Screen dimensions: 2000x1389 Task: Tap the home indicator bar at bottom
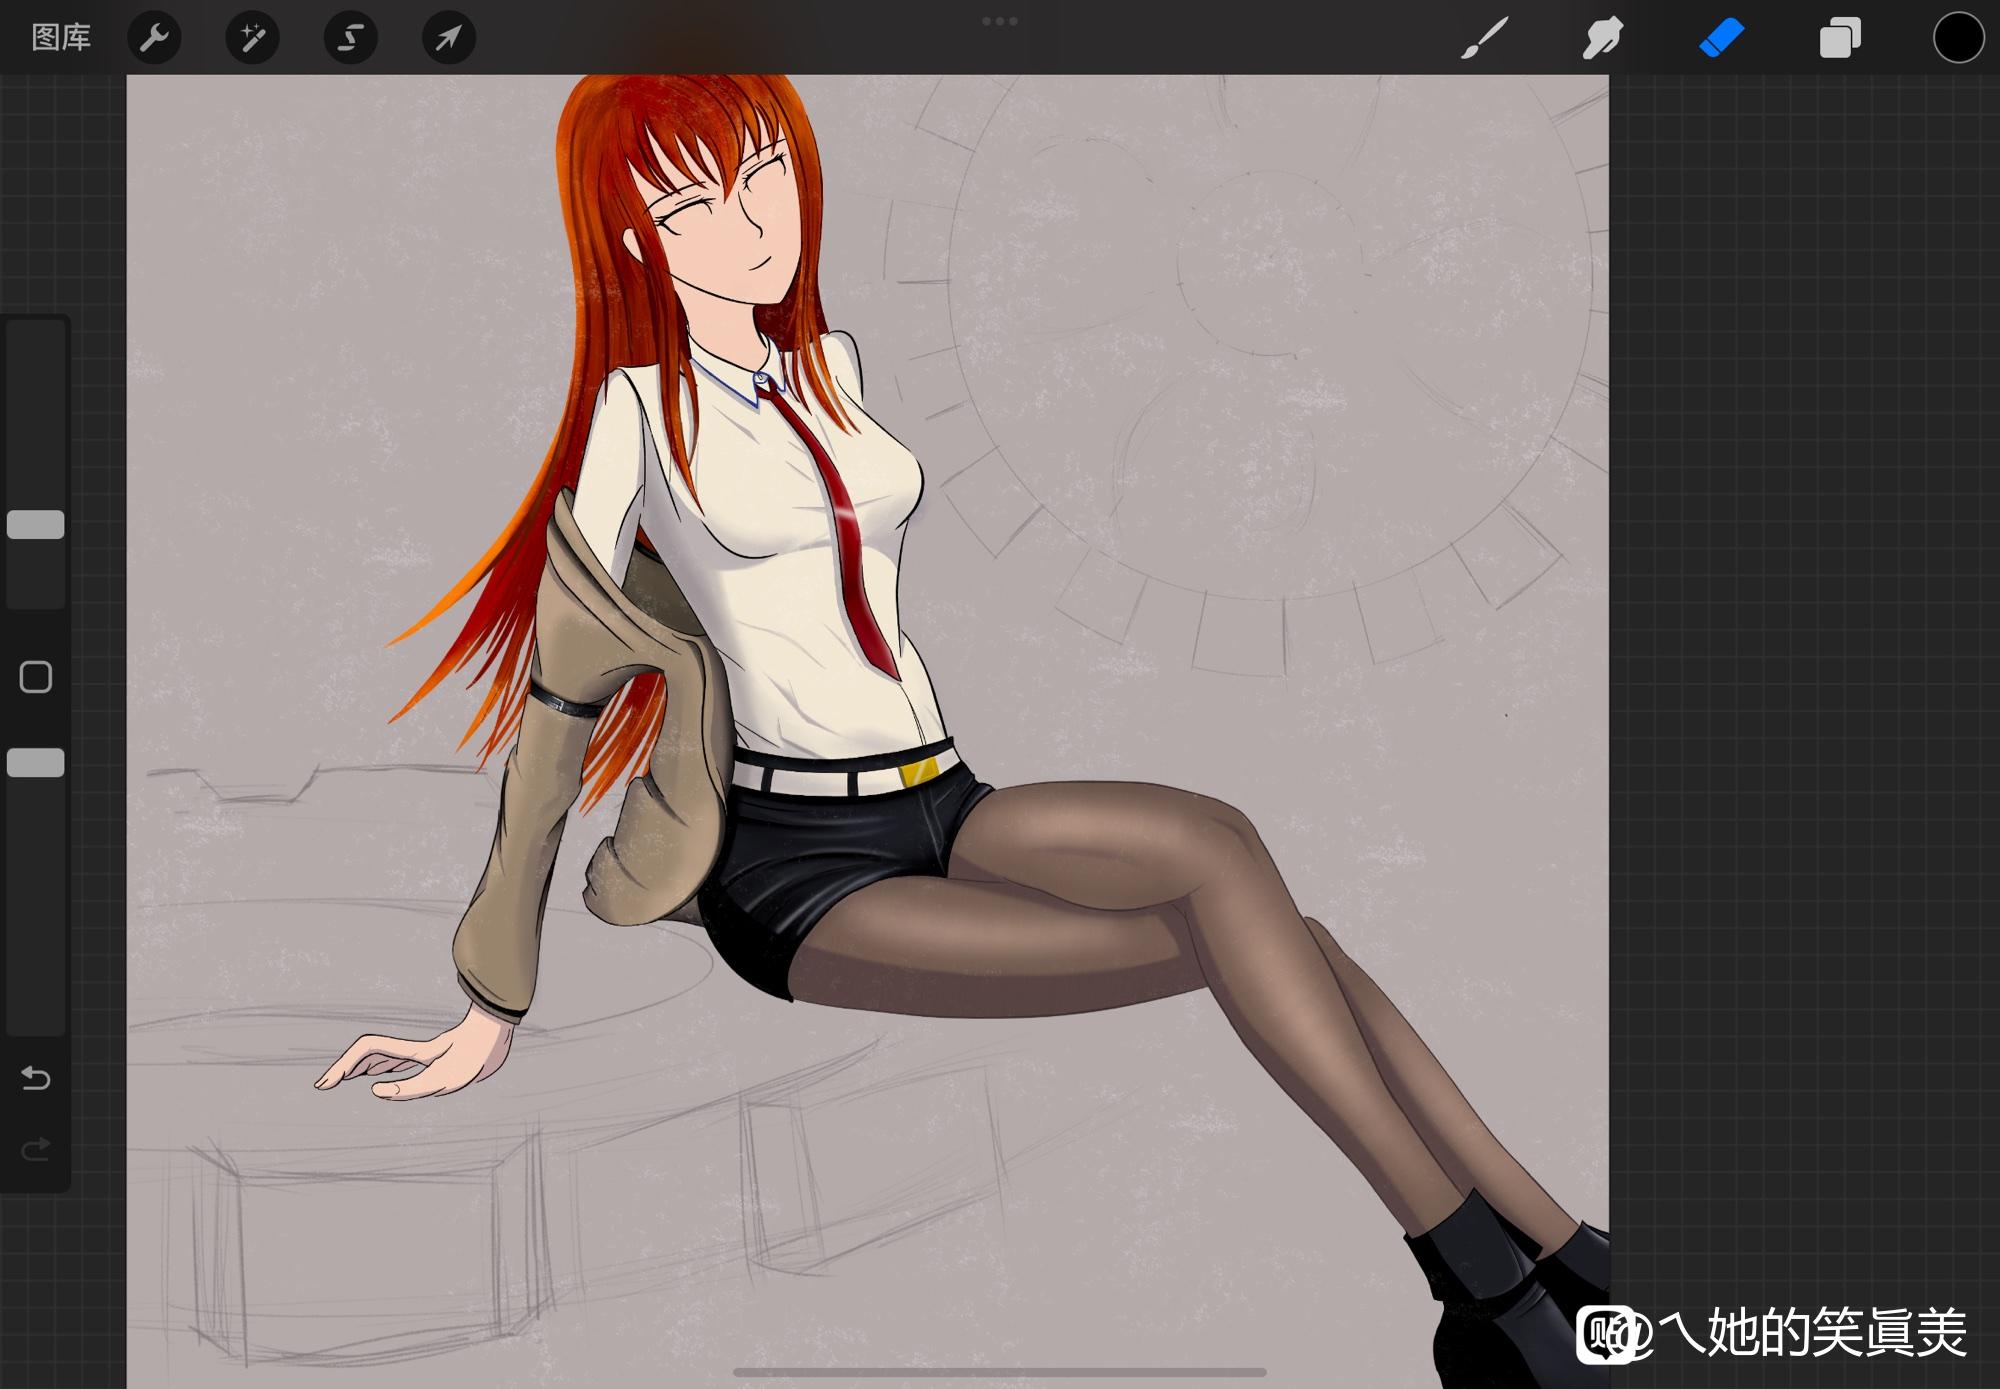[x=1000, y=1372]
